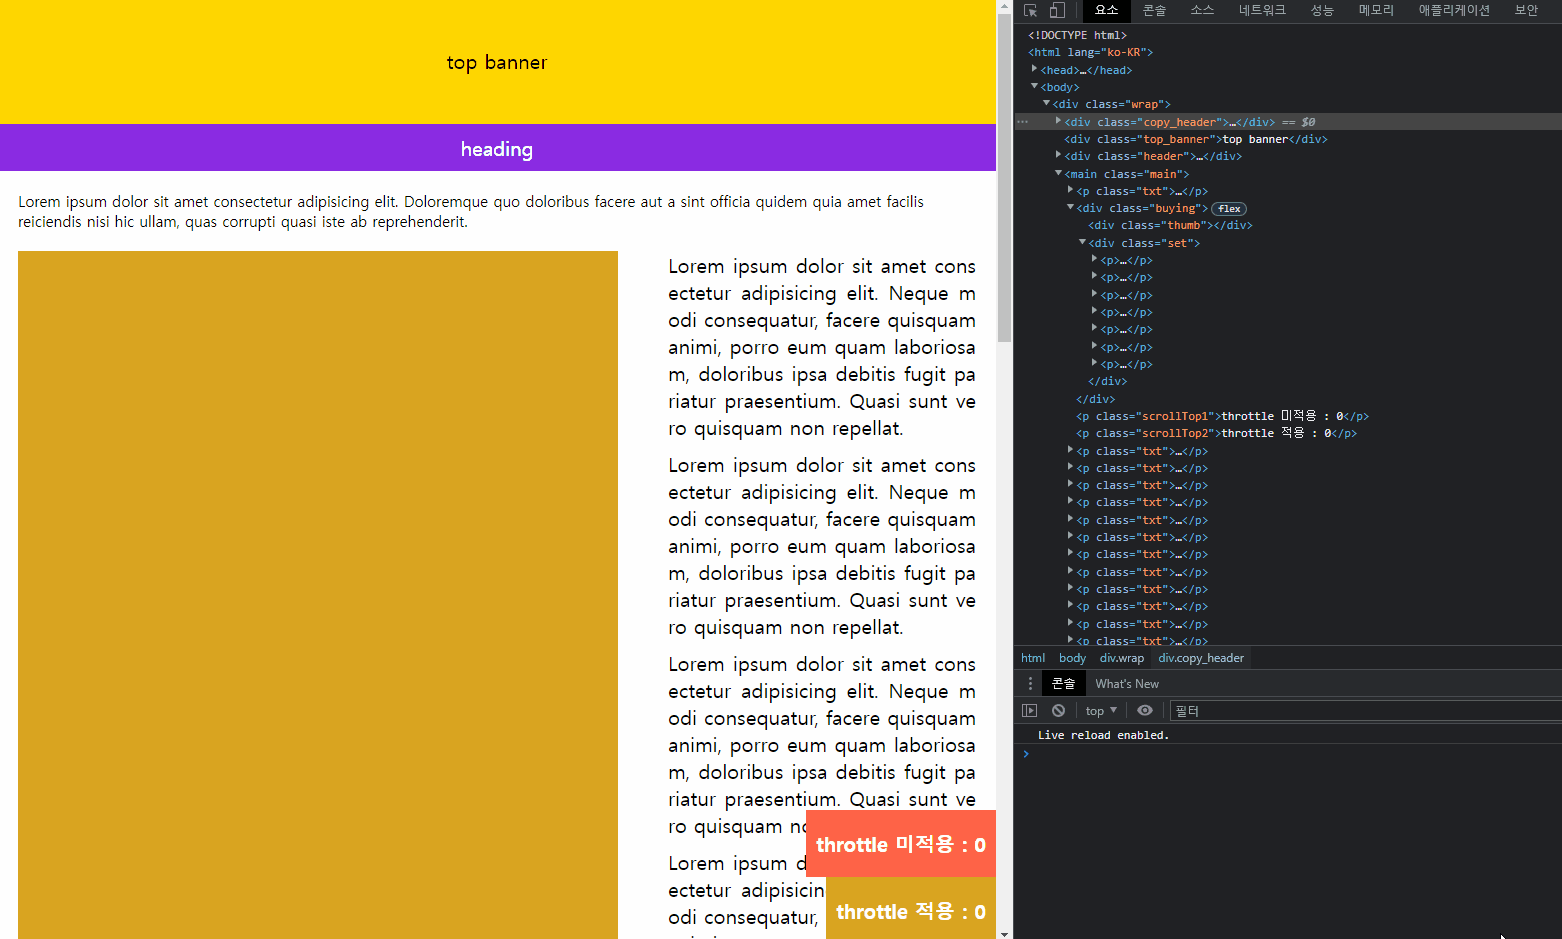
Task: Click the yellow top banner on the page
Action: pos(498,62)
